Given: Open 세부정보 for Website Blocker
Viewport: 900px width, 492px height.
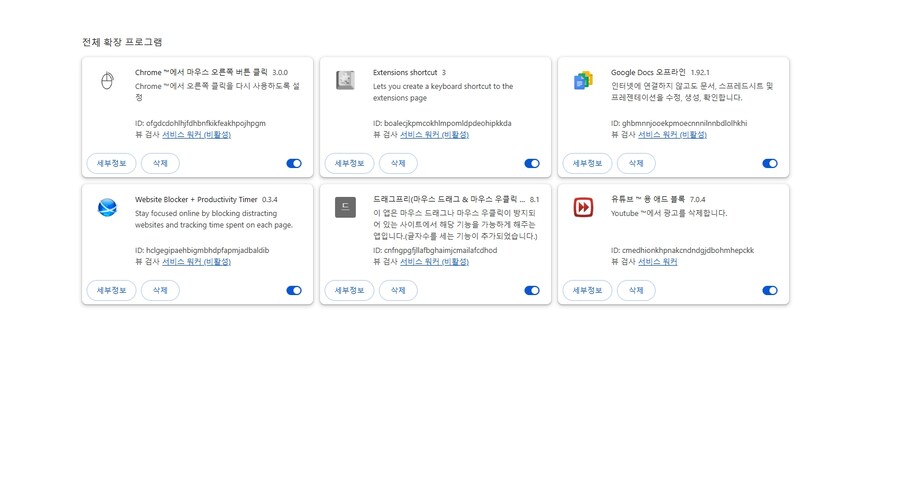Looking at the screenshot, I should [x=111, y=290].
